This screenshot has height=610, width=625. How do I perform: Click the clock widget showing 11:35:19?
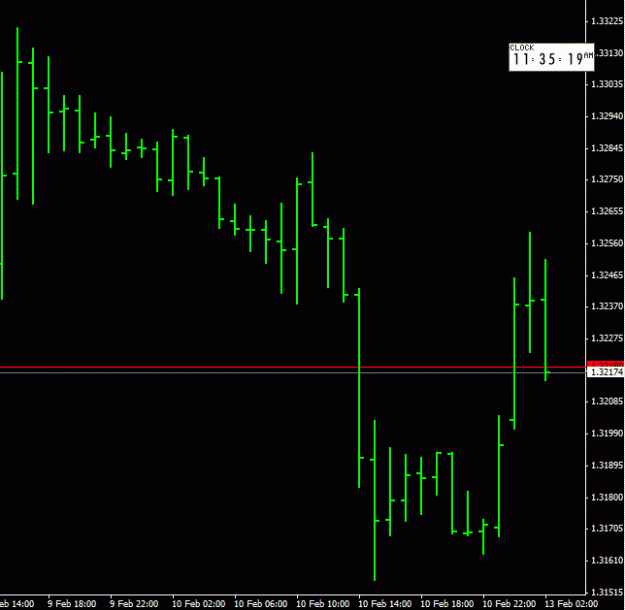click(551, 57)
